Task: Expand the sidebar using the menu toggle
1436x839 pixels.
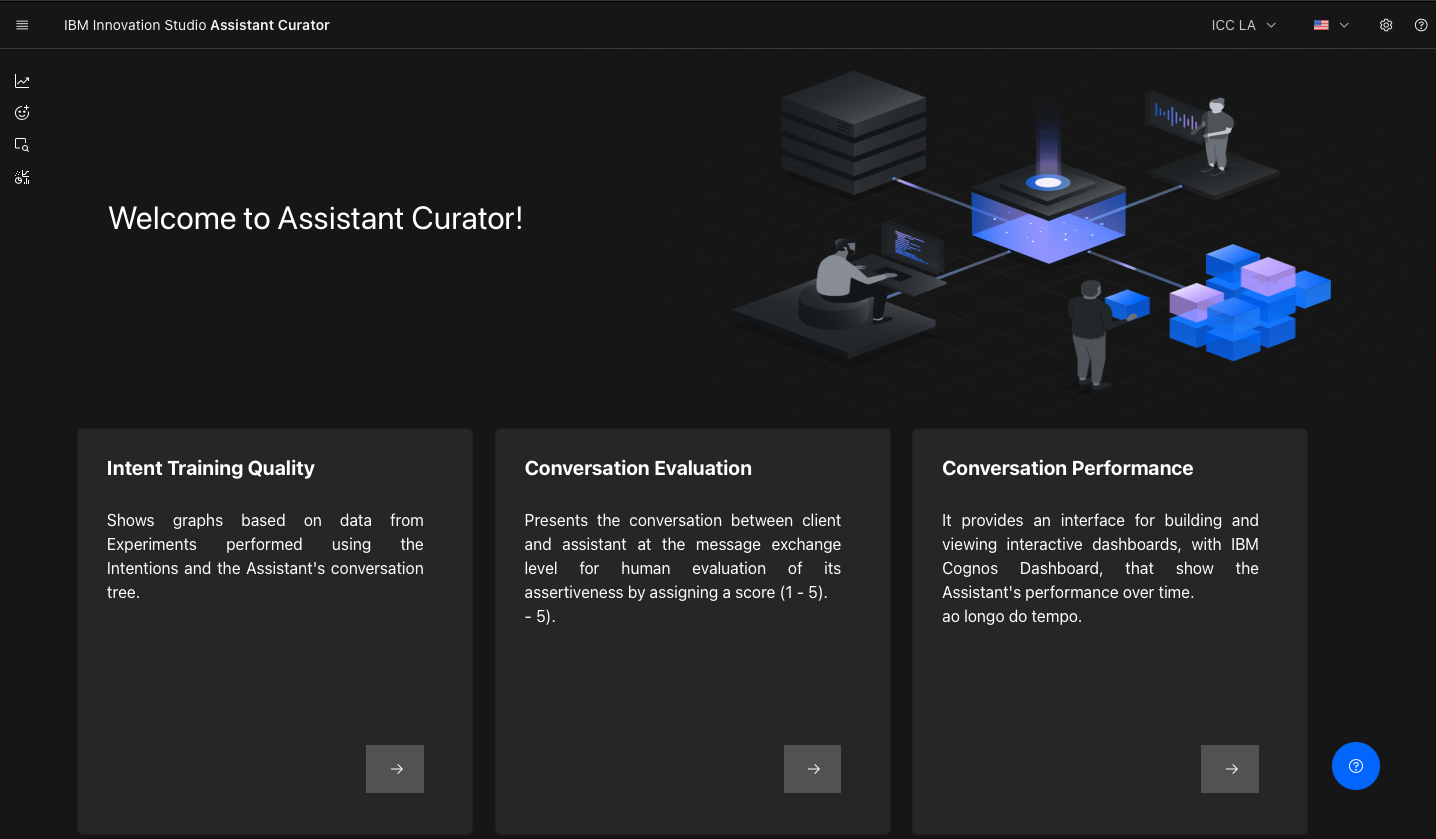Action: click(x=21, y=24)
